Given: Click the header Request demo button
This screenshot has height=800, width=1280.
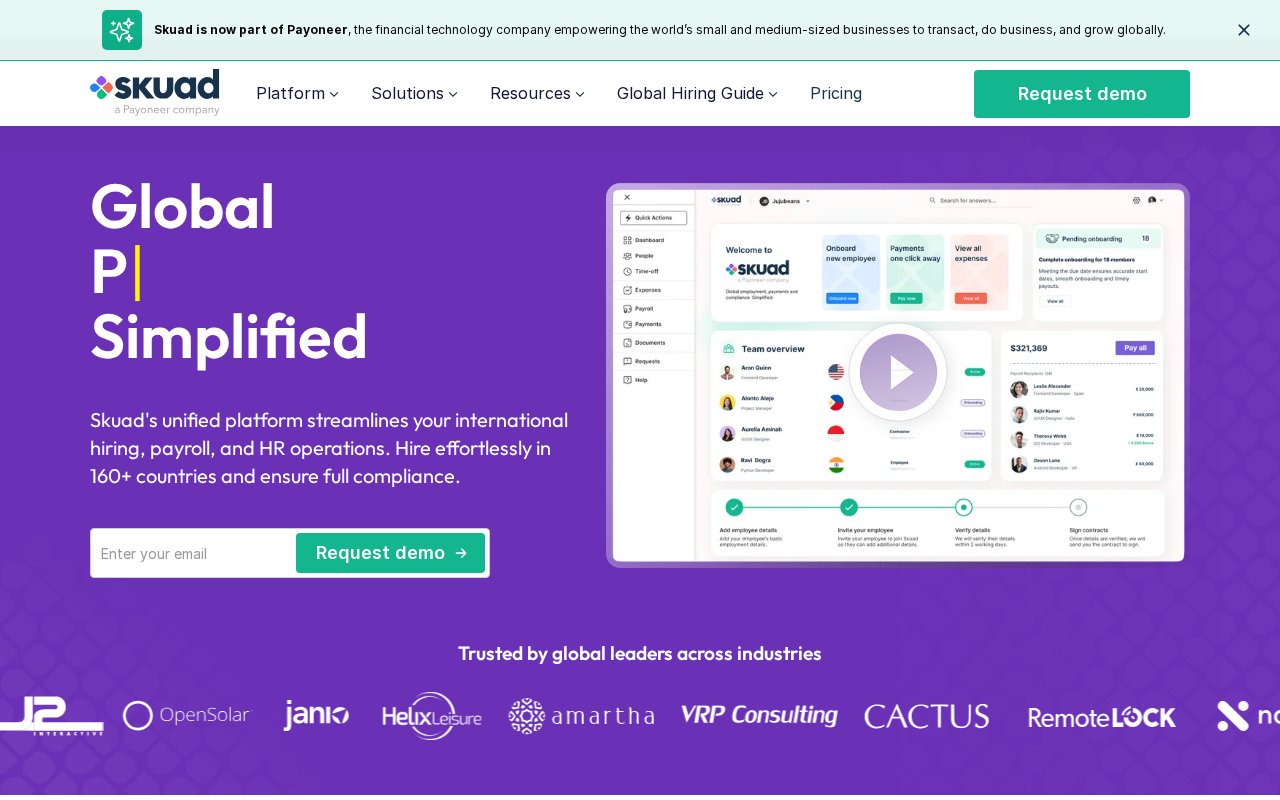Looking at the screenshot, I should [1082, 94].
